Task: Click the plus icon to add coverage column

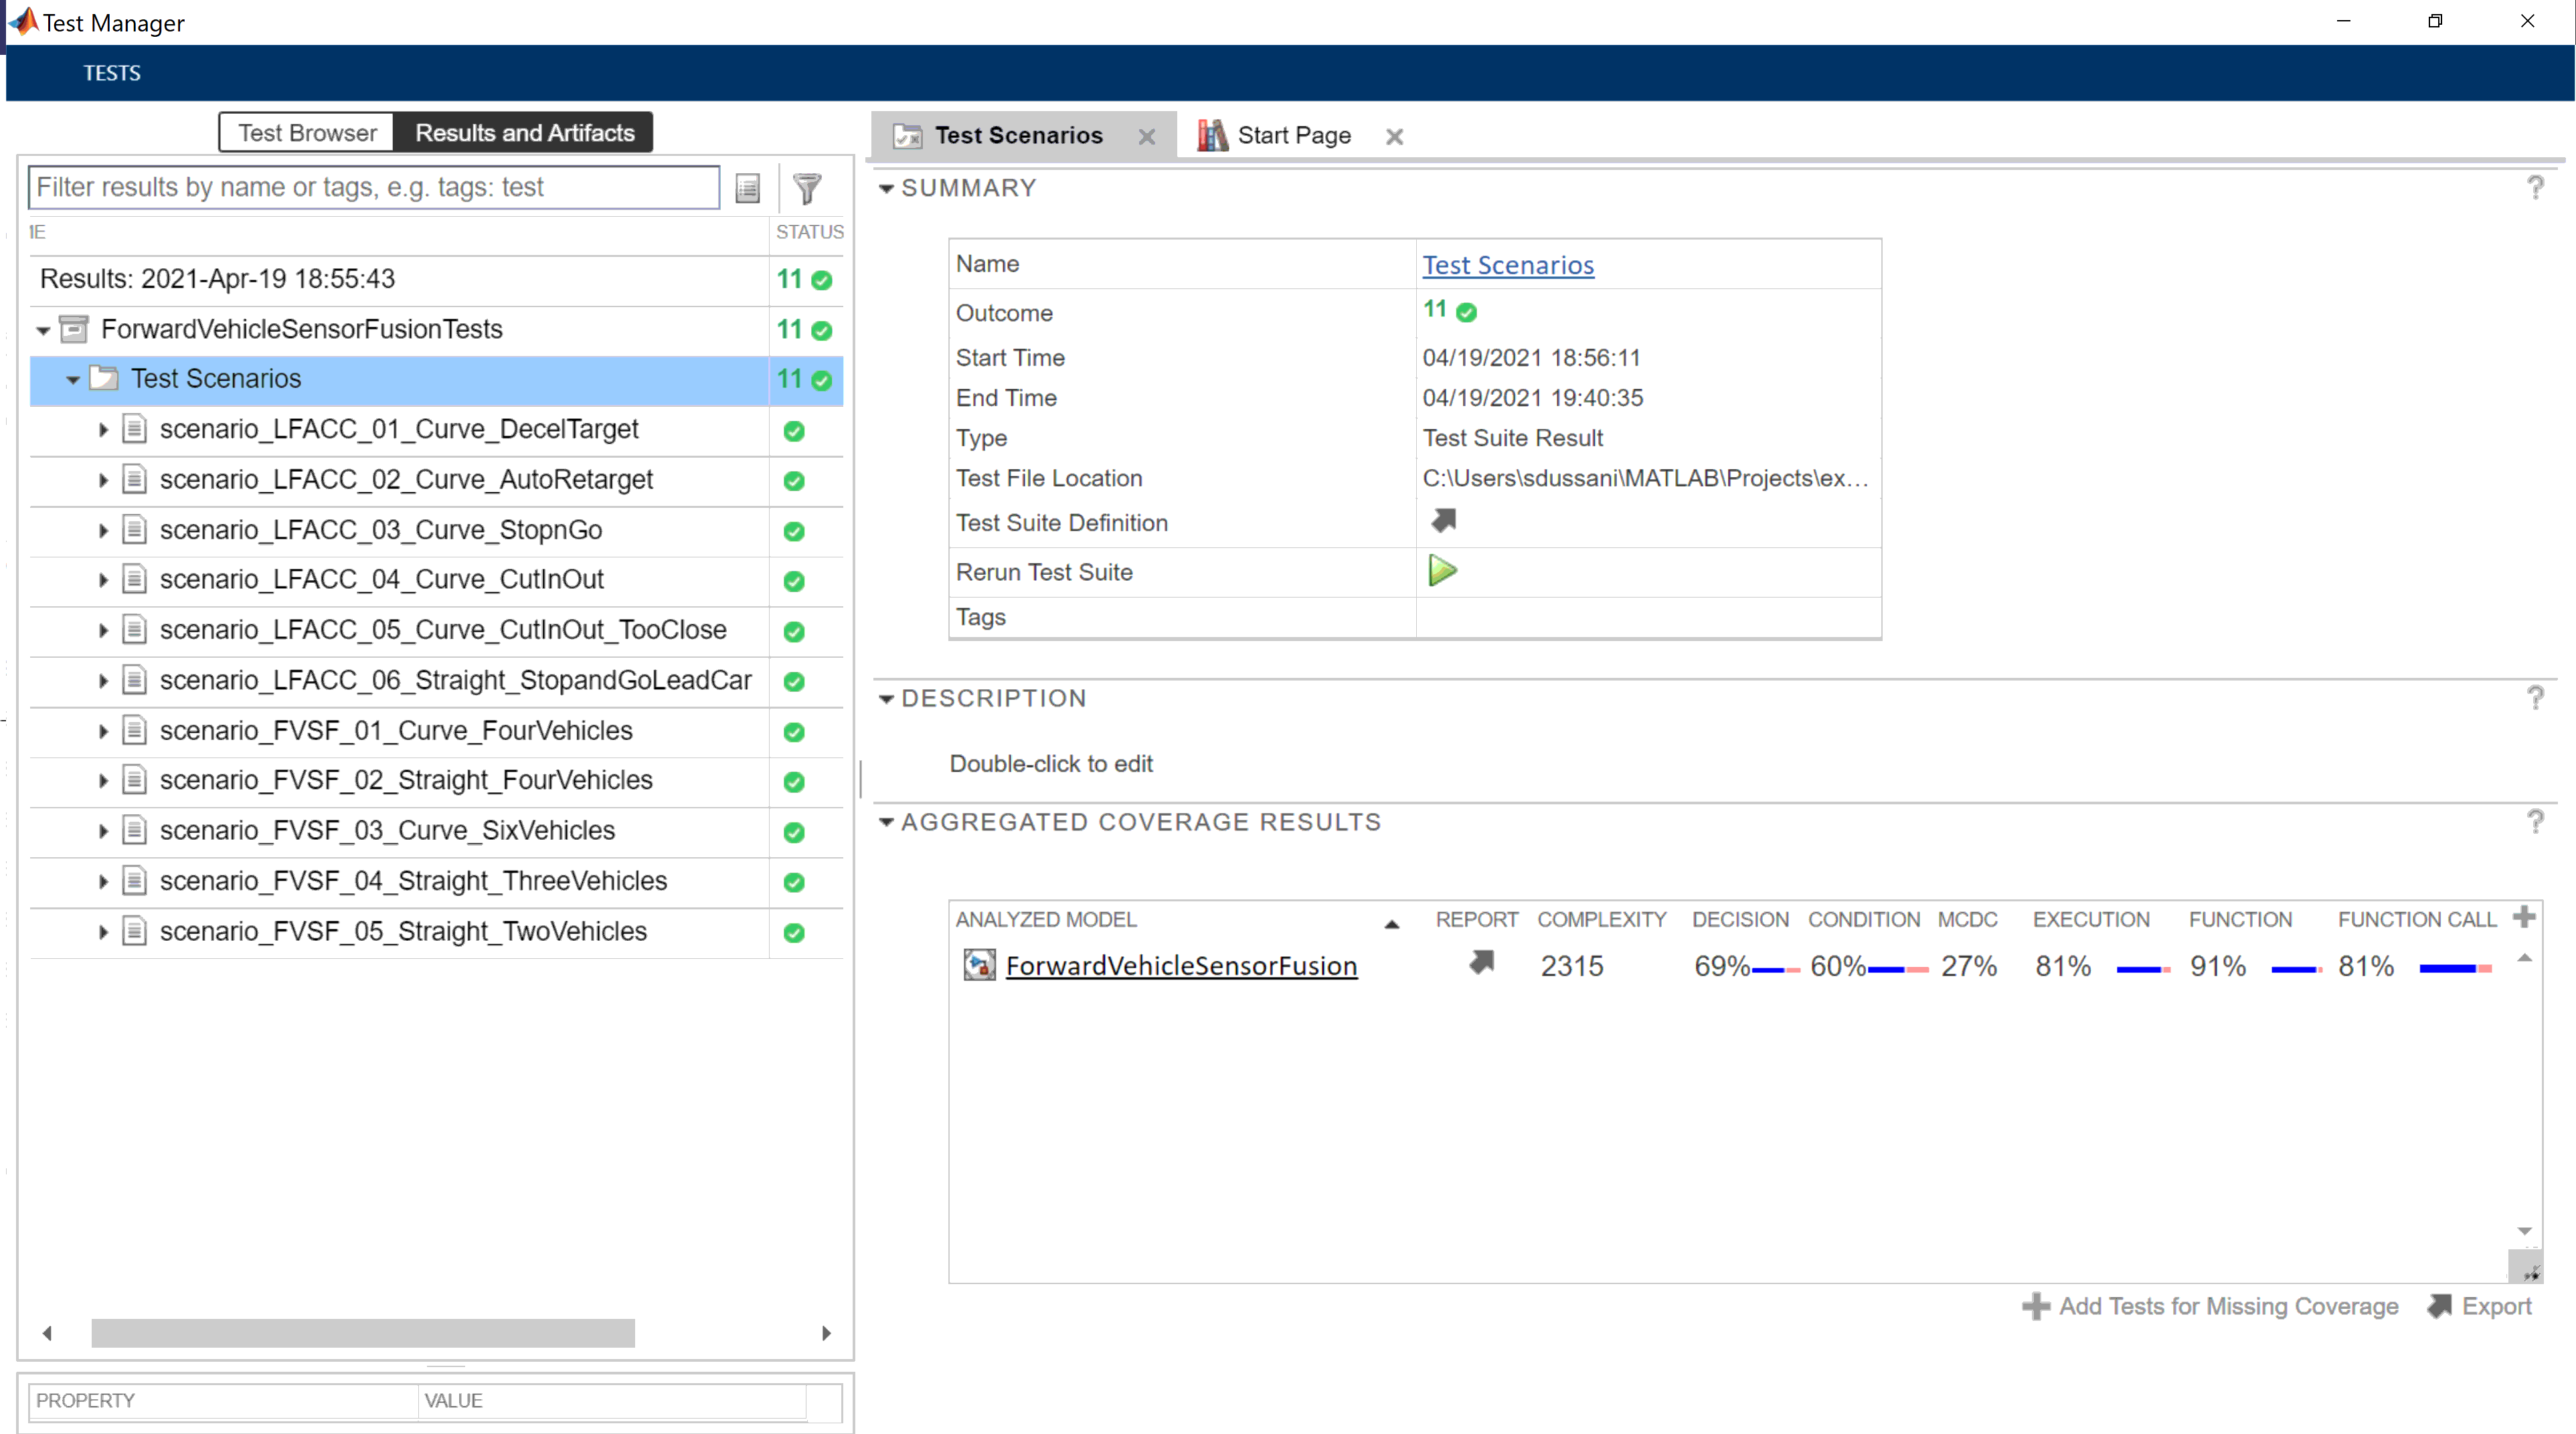Action: tap(2523, 917)
